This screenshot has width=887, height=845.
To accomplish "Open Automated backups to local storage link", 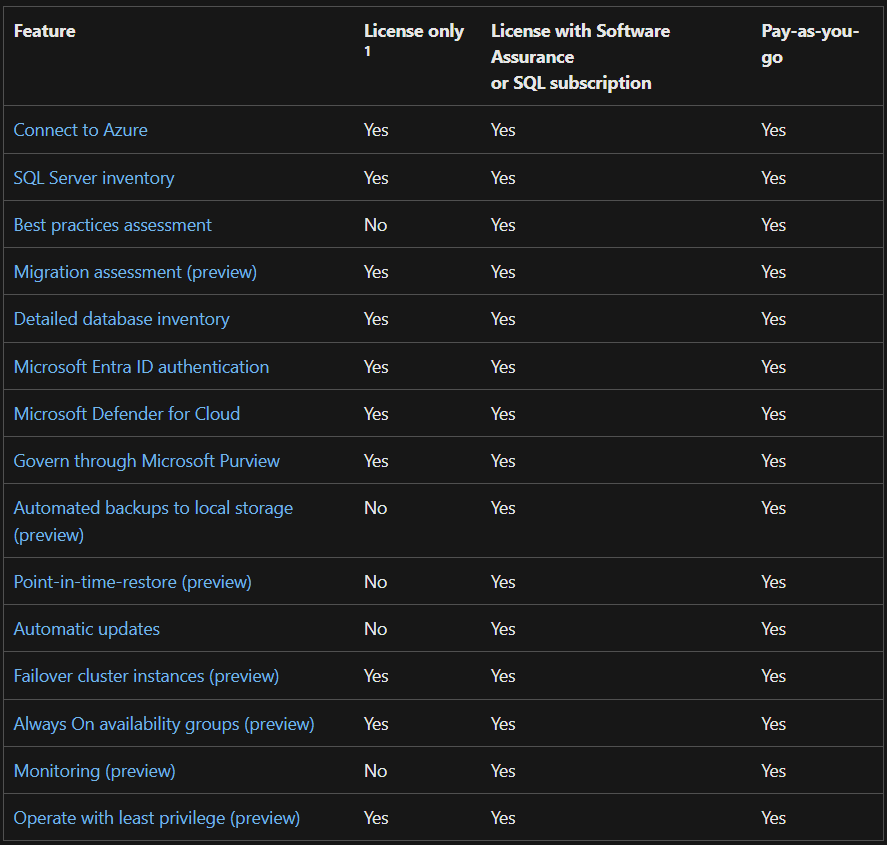I will pyautogui.click(x=153, y=508).
